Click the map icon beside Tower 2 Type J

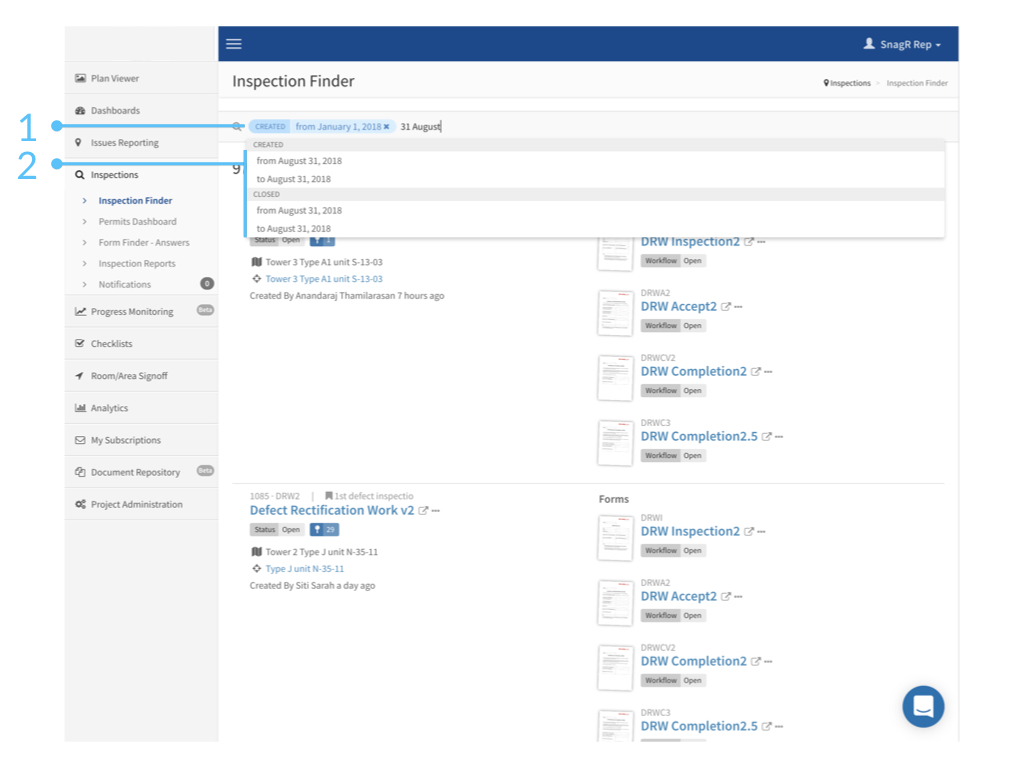coord(257,552)
